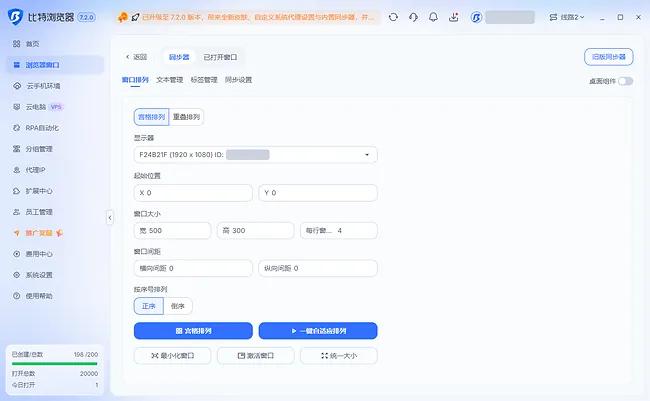Focus the 纵向间距 vertical spacing field
This screenshot has height=401, width=650.
tap(318, 268)
